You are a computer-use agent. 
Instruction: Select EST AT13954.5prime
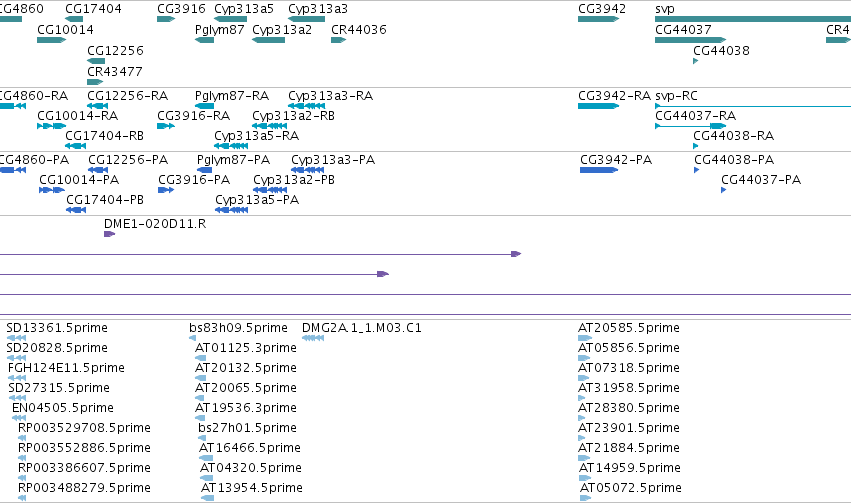click(207, 499)
